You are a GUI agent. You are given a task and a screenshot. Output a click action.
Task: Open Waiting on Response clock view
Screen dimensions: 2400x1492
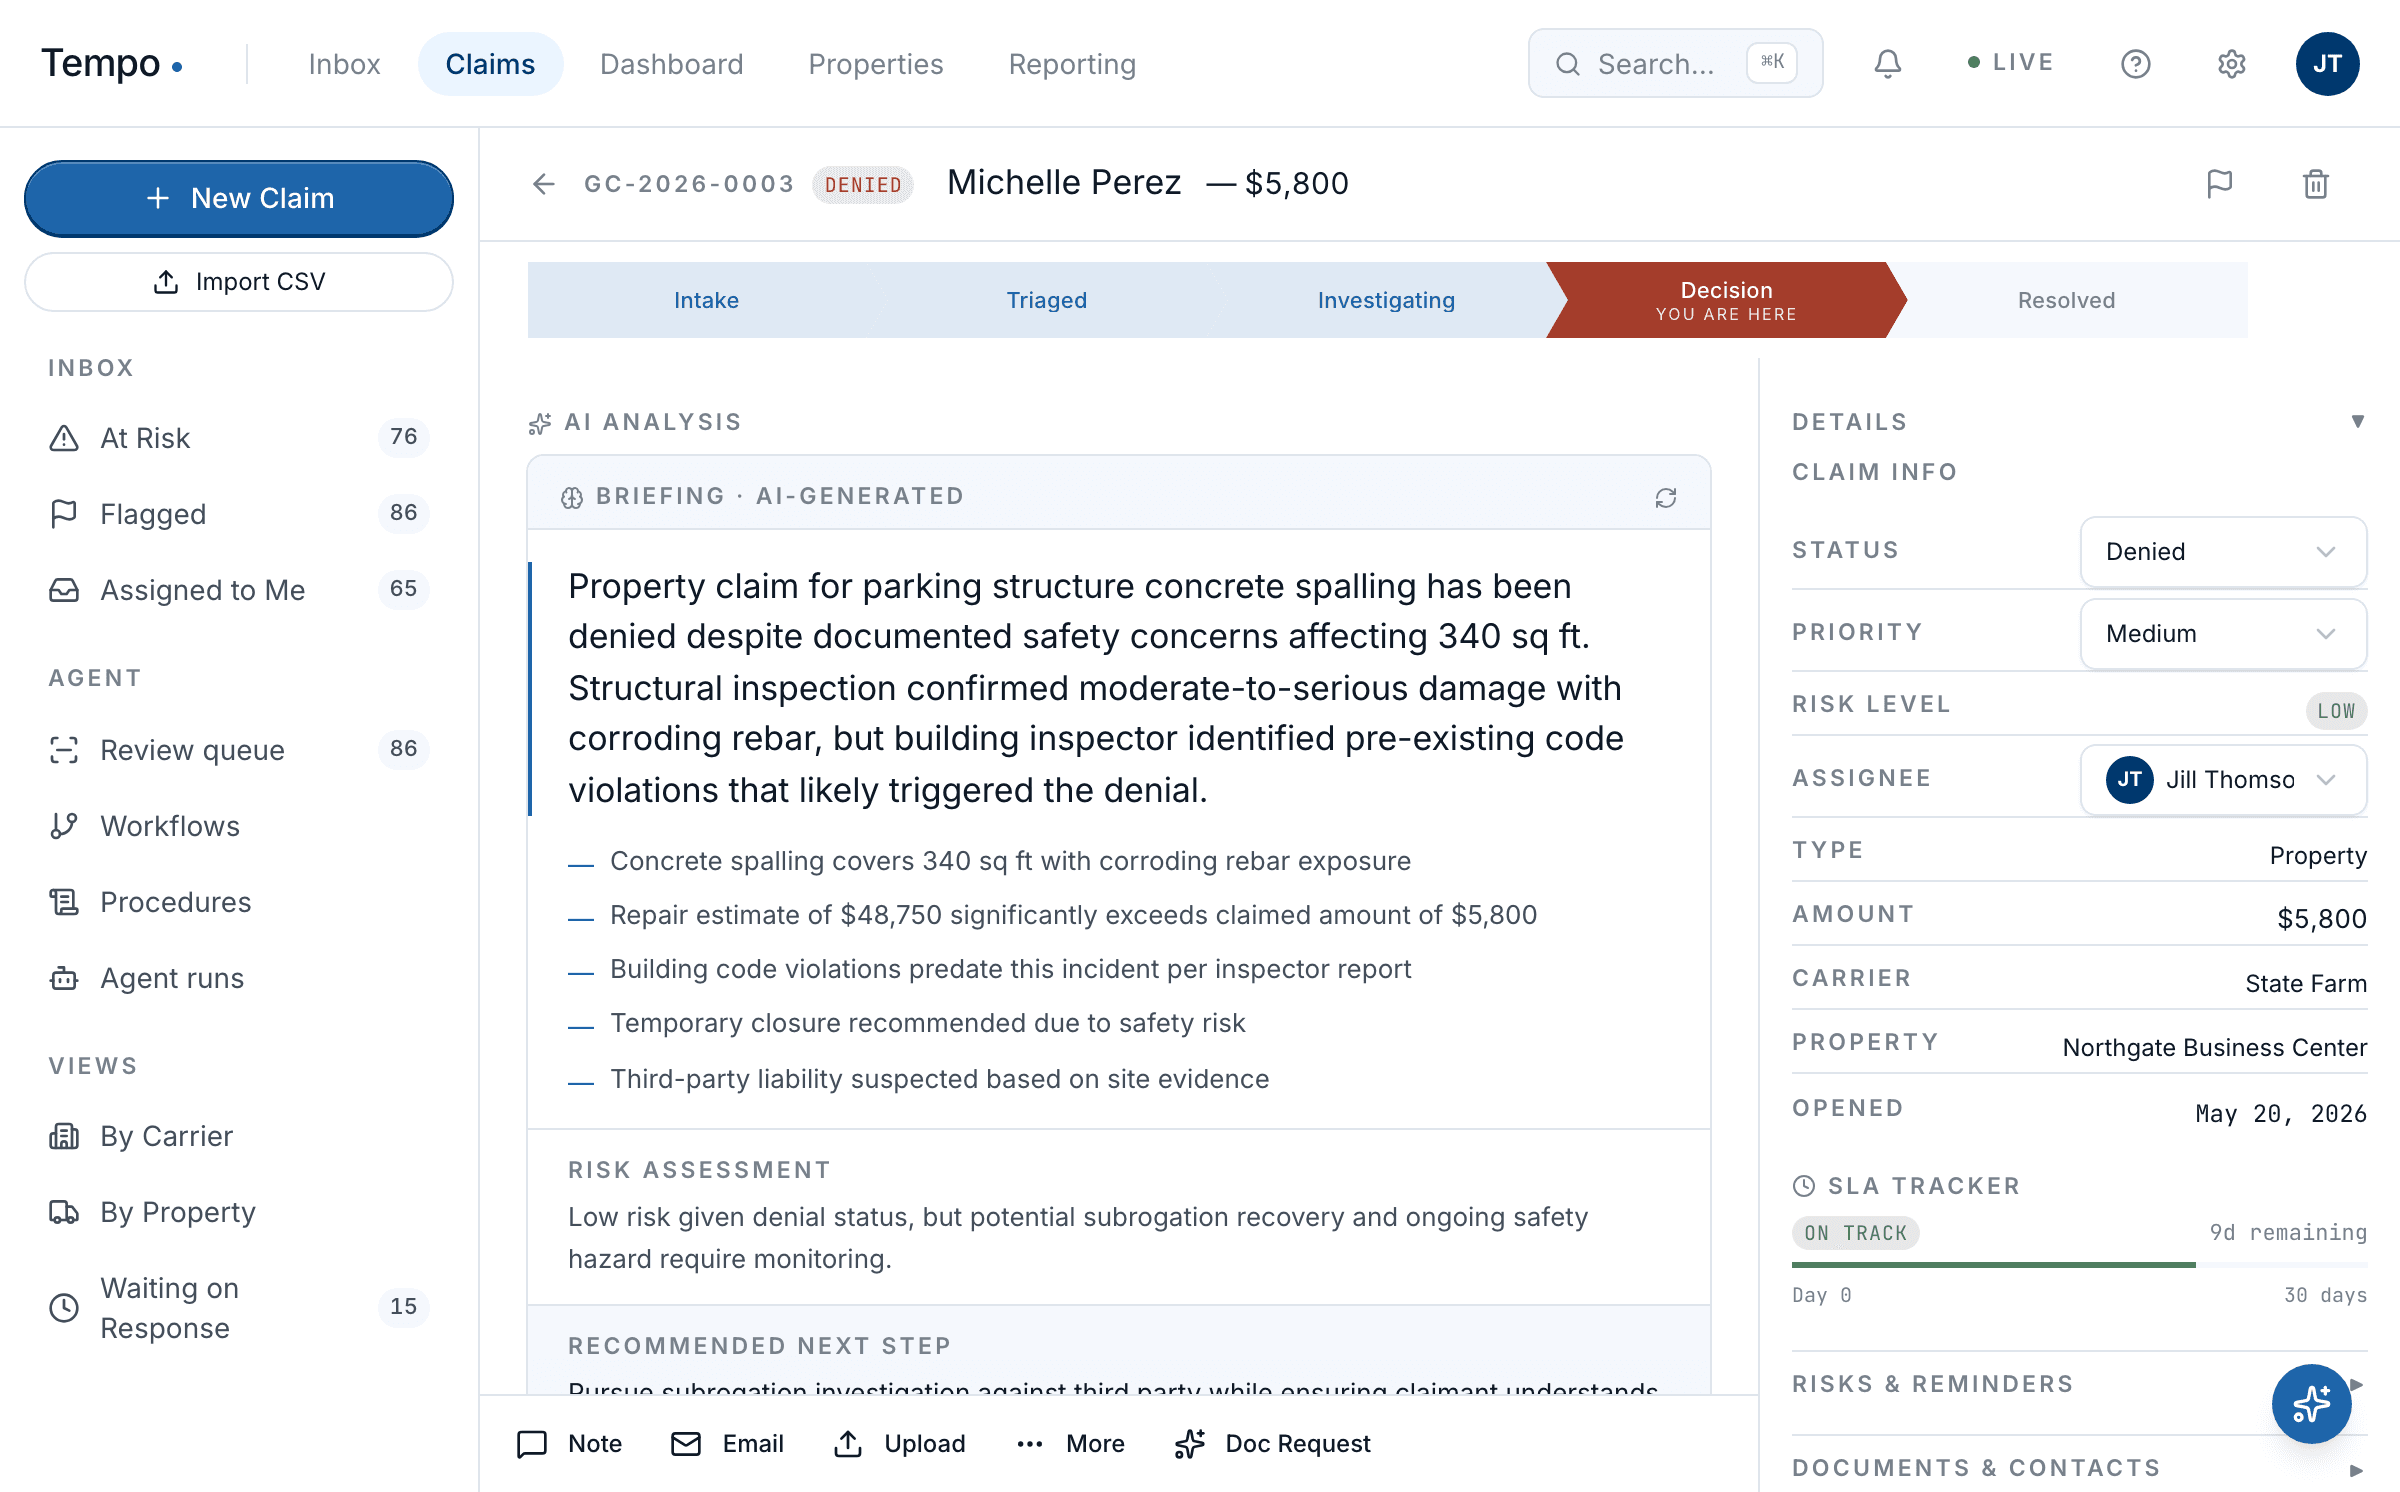(238, 1308)
